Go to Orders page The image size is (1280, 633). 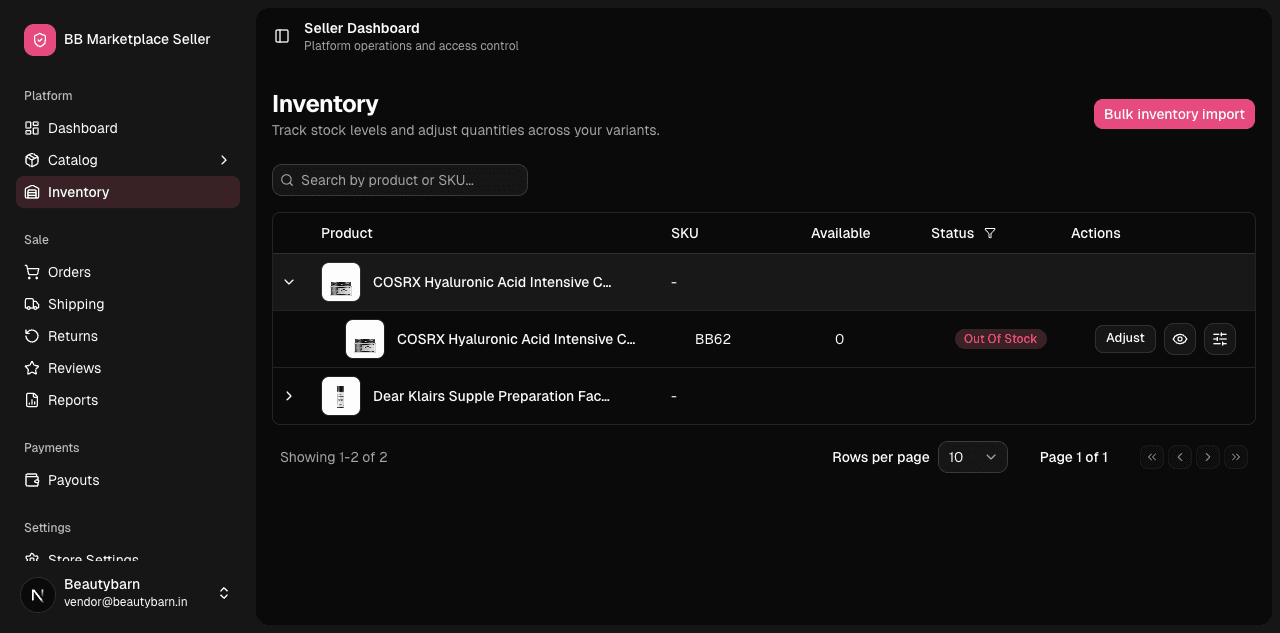tap(128, 272)
